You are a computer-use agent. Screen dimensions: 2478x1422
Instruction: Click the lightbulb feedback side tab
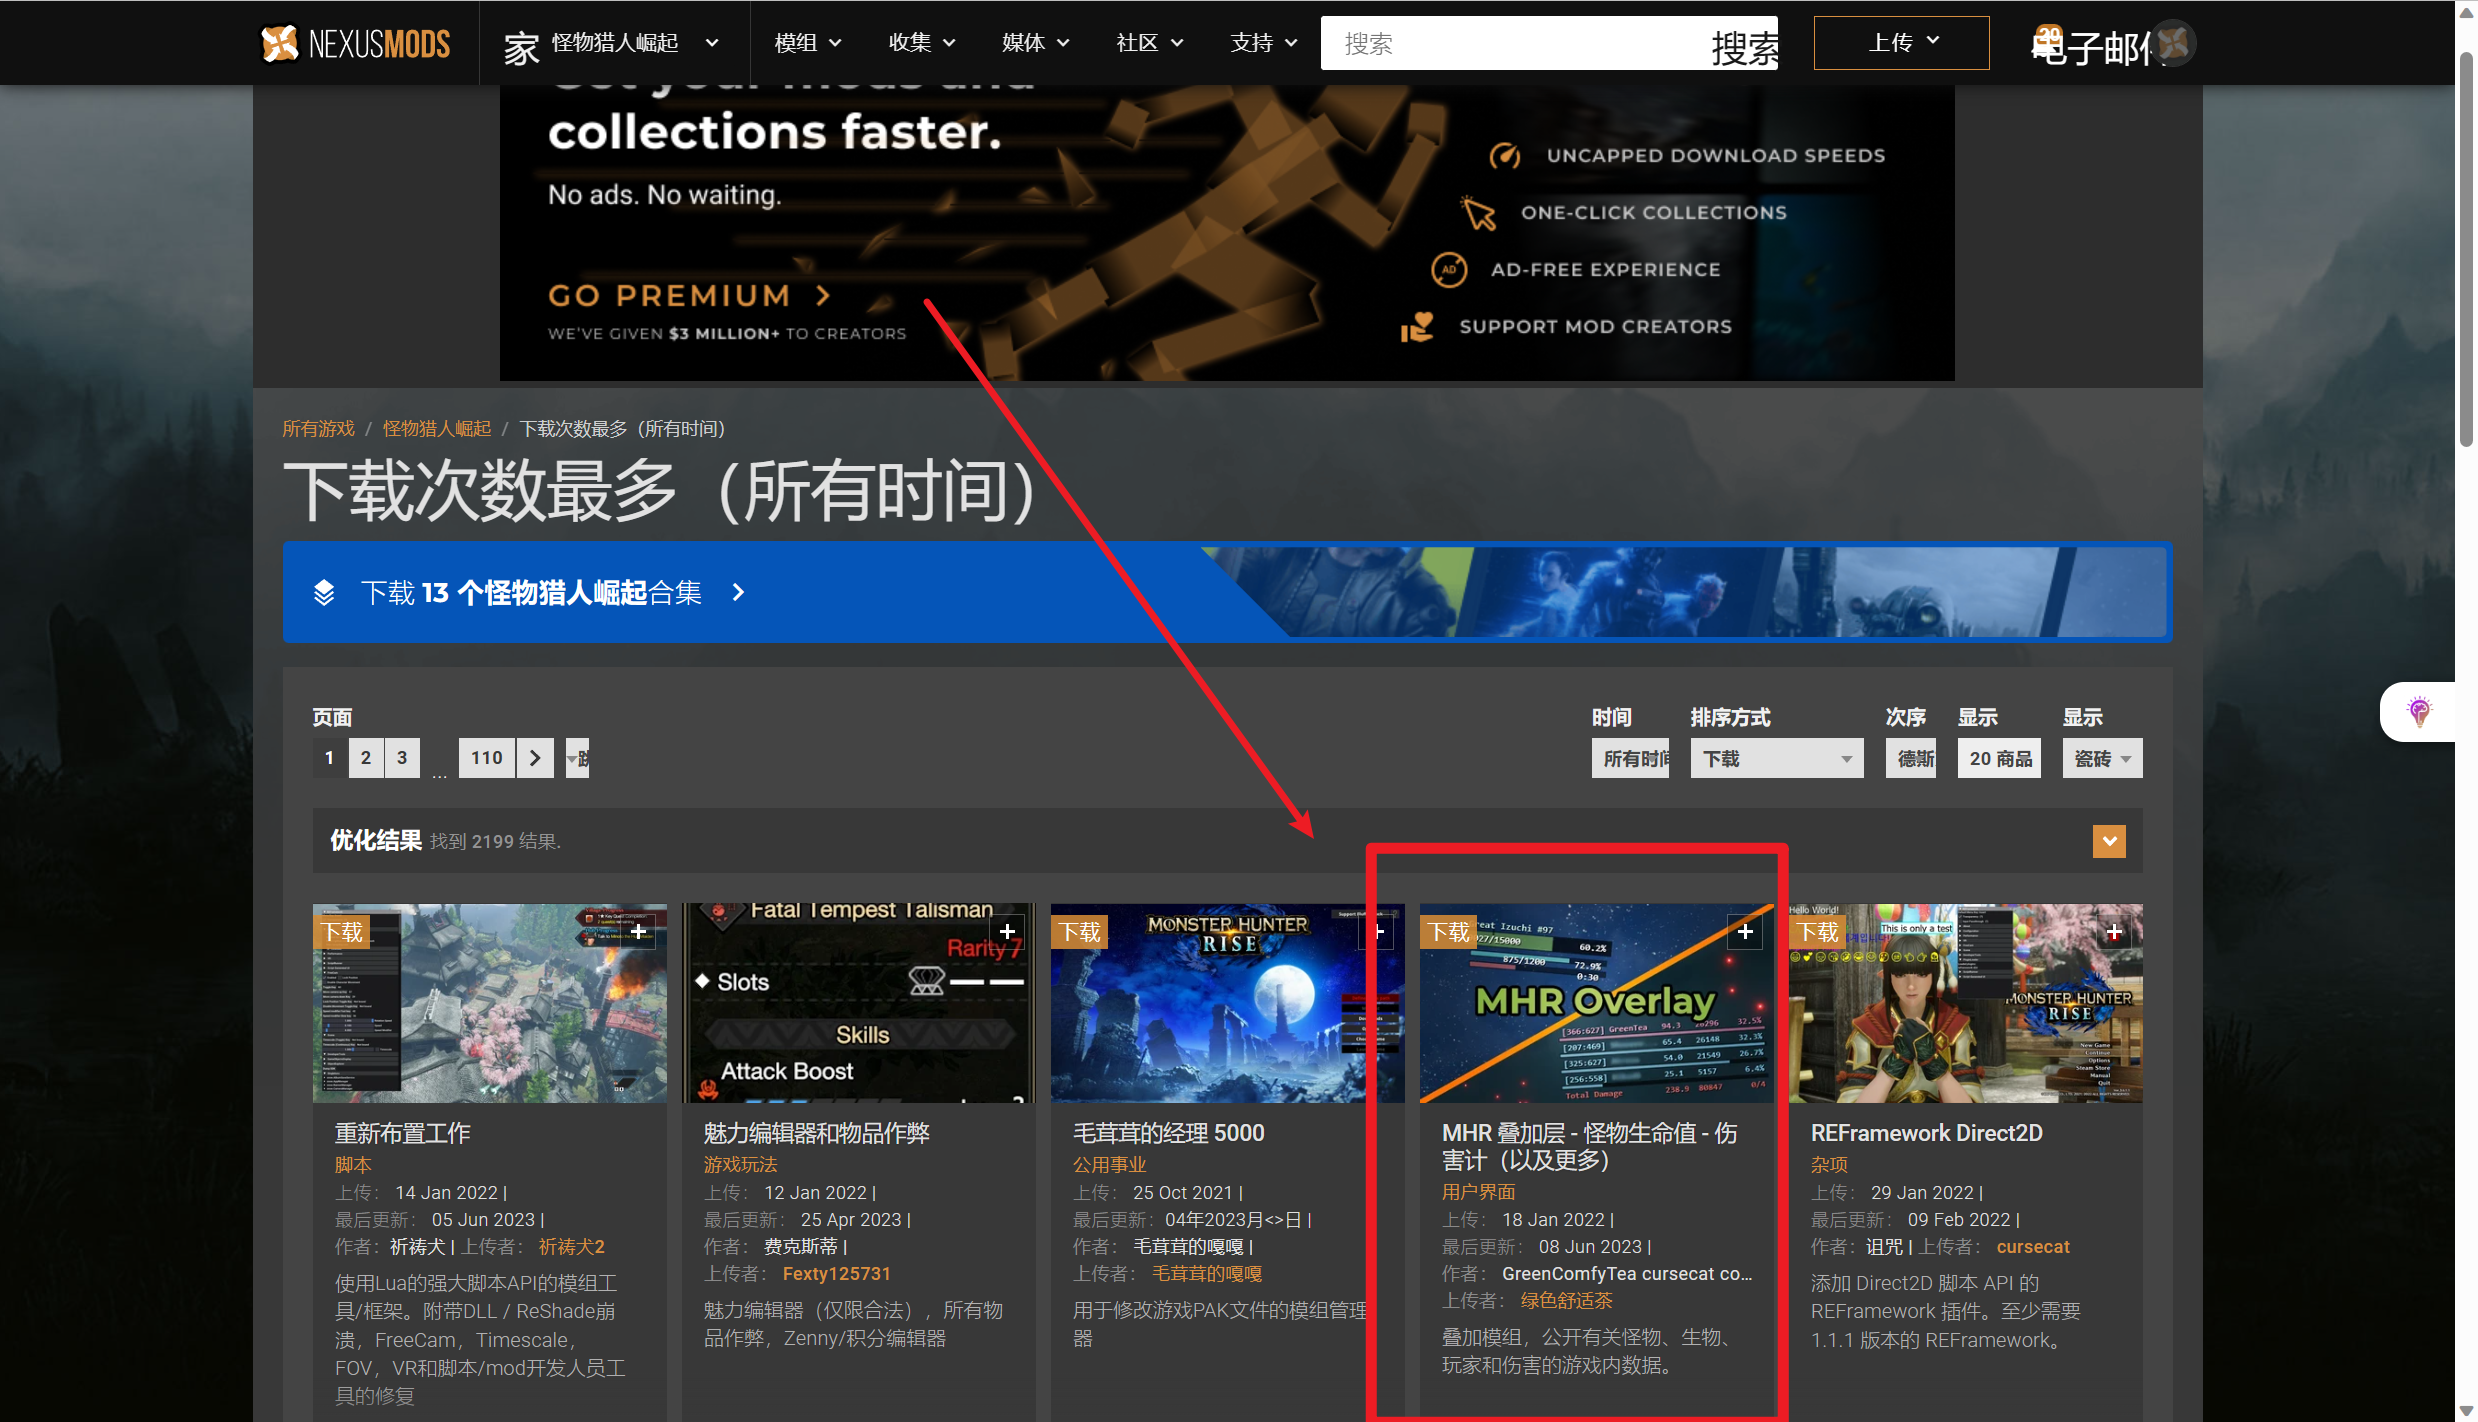[2419, 711]
